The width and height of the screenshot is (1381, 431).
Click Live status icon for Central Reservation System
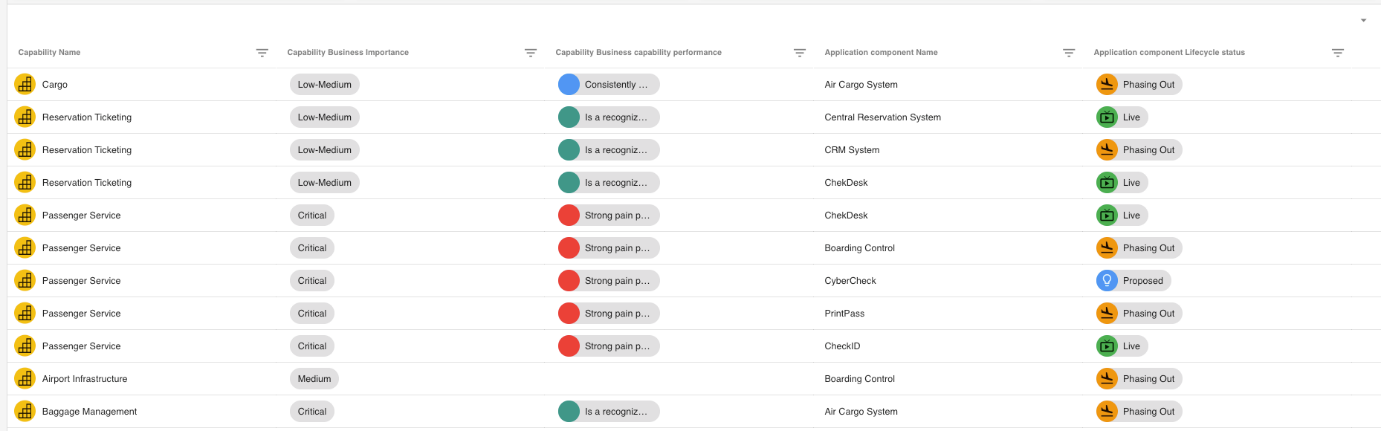coord(1106,117)
